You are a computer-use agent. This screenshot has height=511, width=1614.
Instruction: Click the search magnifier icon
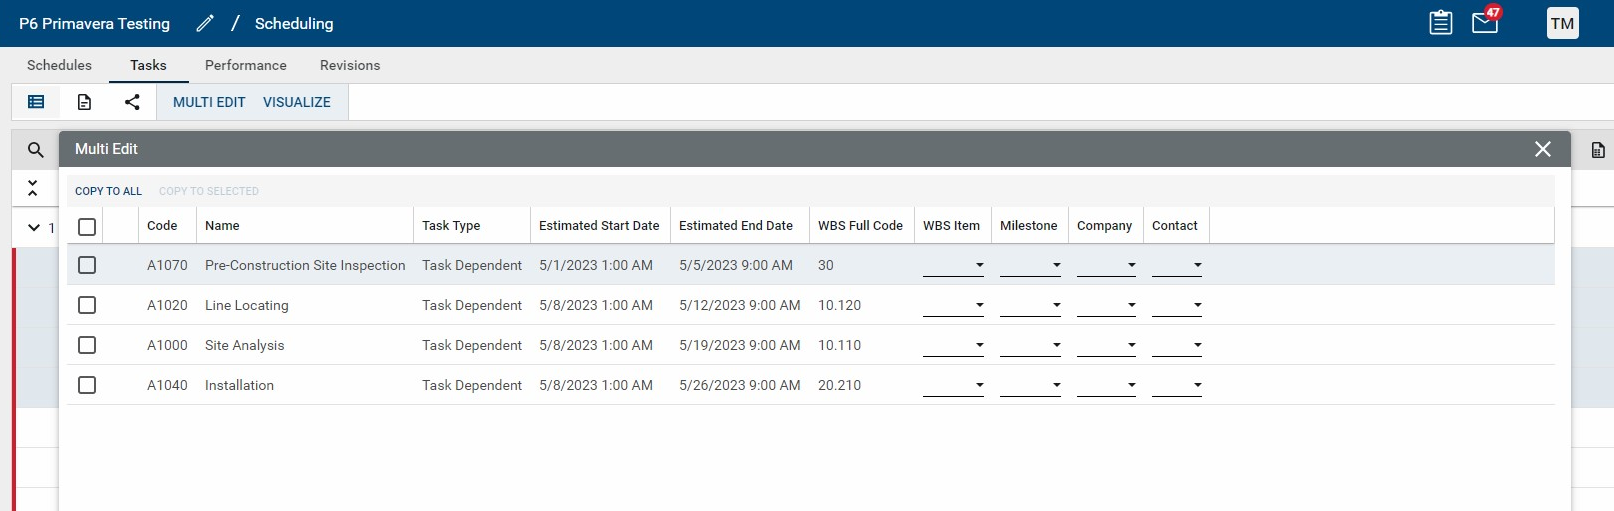click(35, 150)
